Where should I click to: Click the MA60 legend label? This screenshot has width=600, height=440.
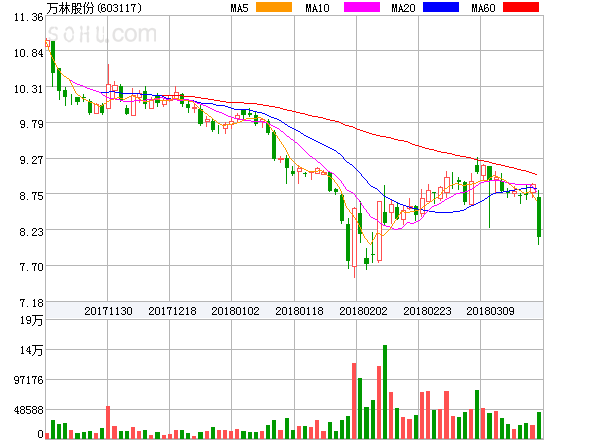[x=483, y=8]
